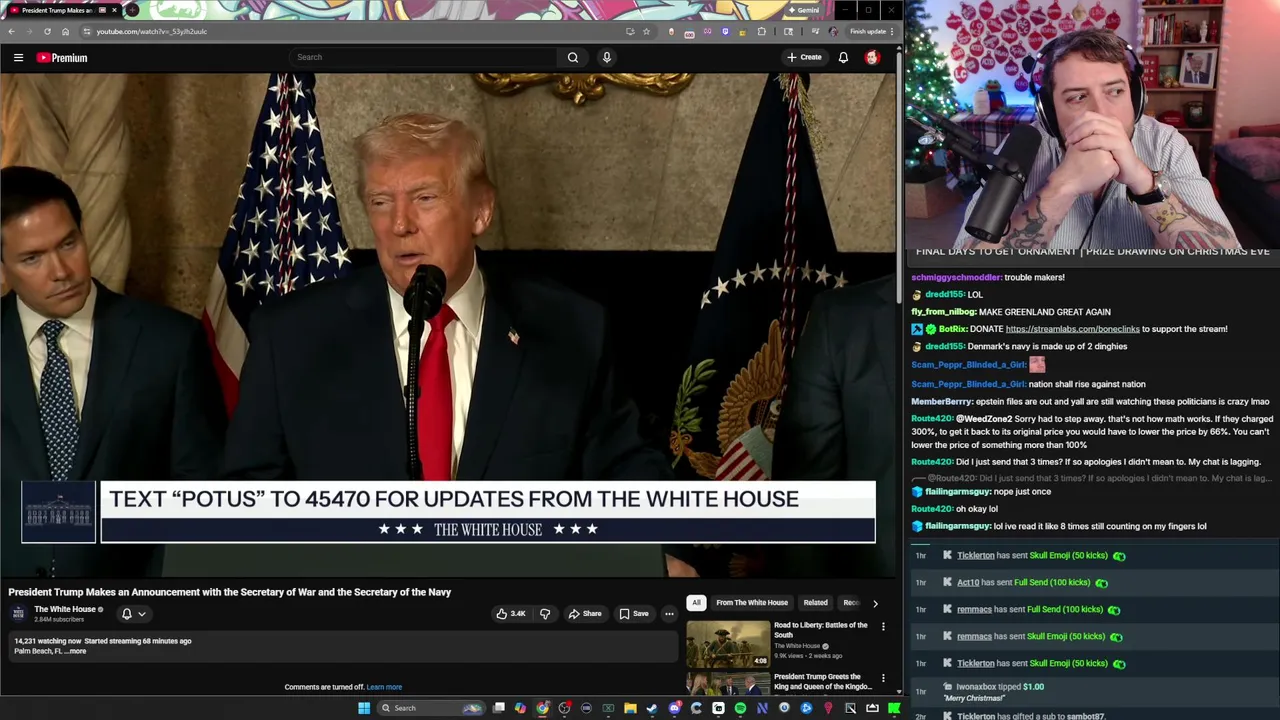
Task: Click the browser address bar URL
Action: [x=152, y=31]
